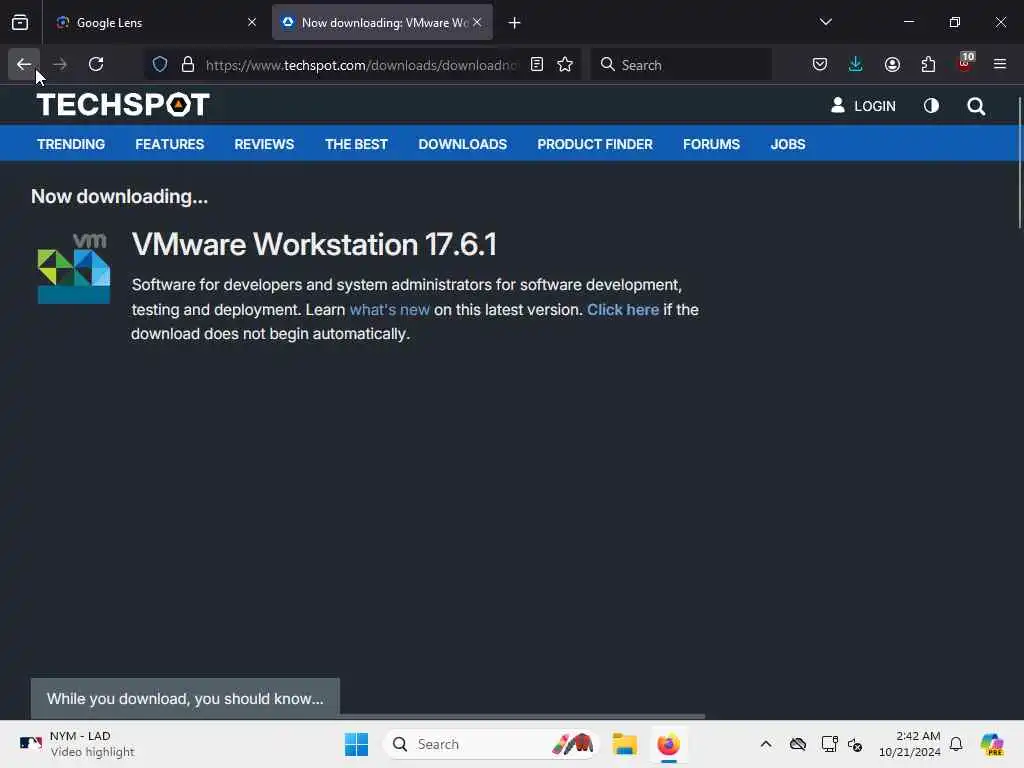Viewport: 1024px width, 768px height.
Task: Open THE BEST menu
Action: pyautogui.click(x=357, y=144)
